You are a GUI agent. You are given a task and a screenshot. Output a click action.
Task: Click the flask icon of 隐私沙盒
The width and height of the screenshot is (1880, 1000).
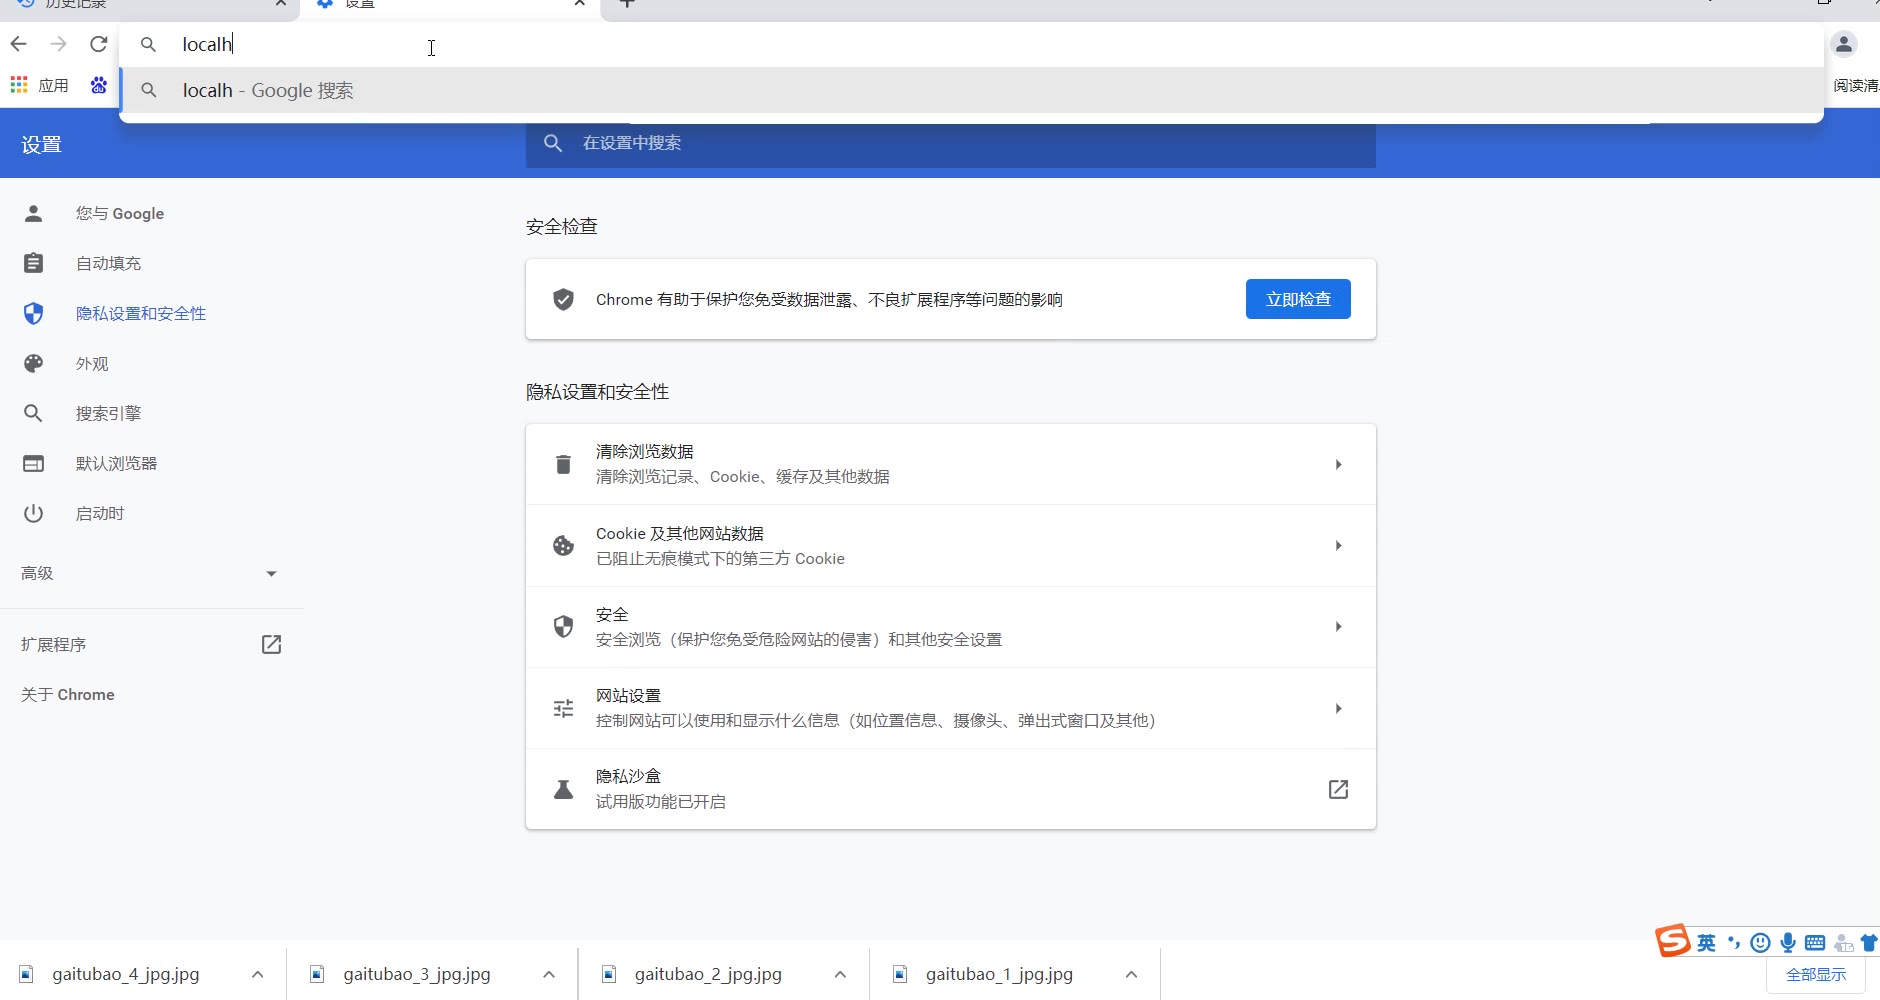point(564,789)
